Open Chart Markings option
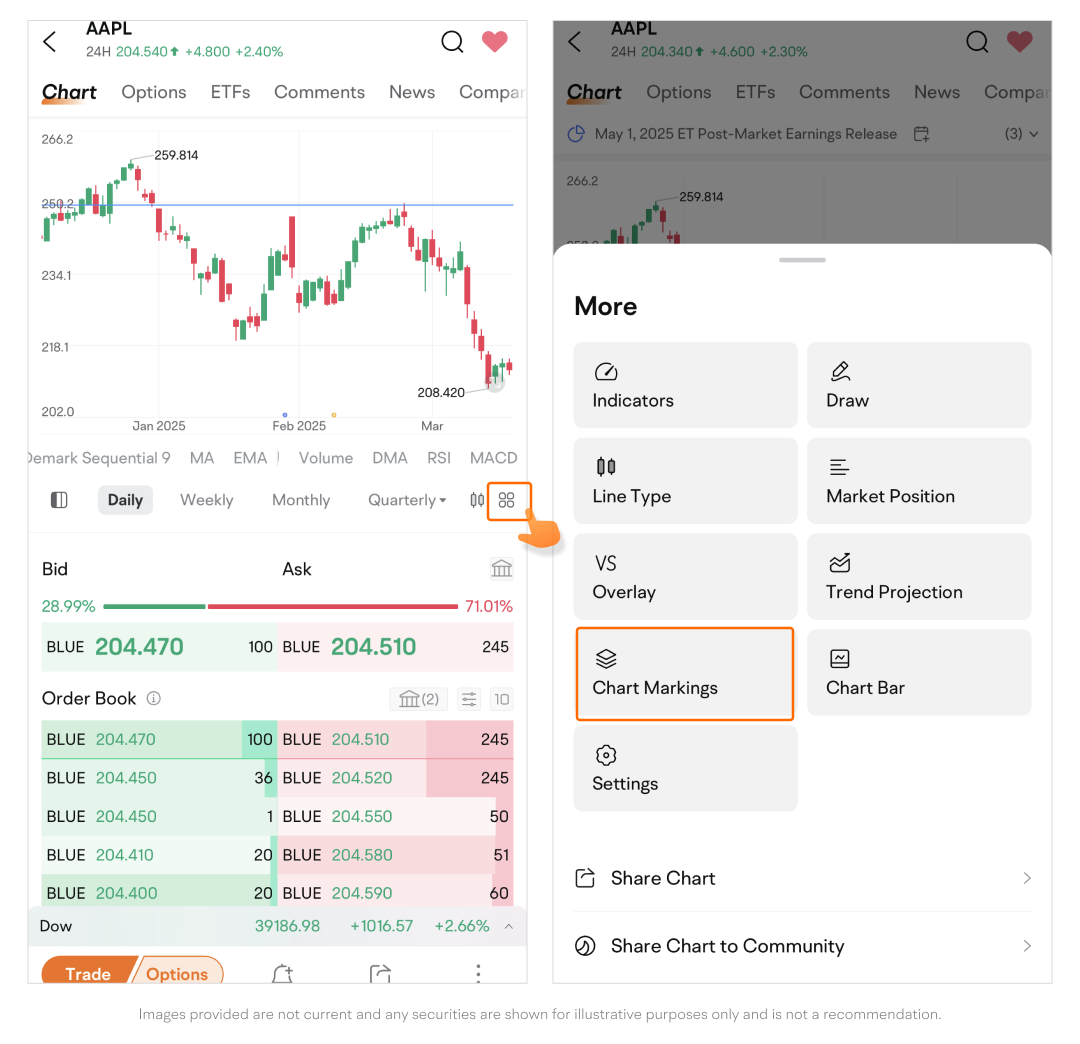The height and width of the screenshot is (1044, 1080). point(685,674)
